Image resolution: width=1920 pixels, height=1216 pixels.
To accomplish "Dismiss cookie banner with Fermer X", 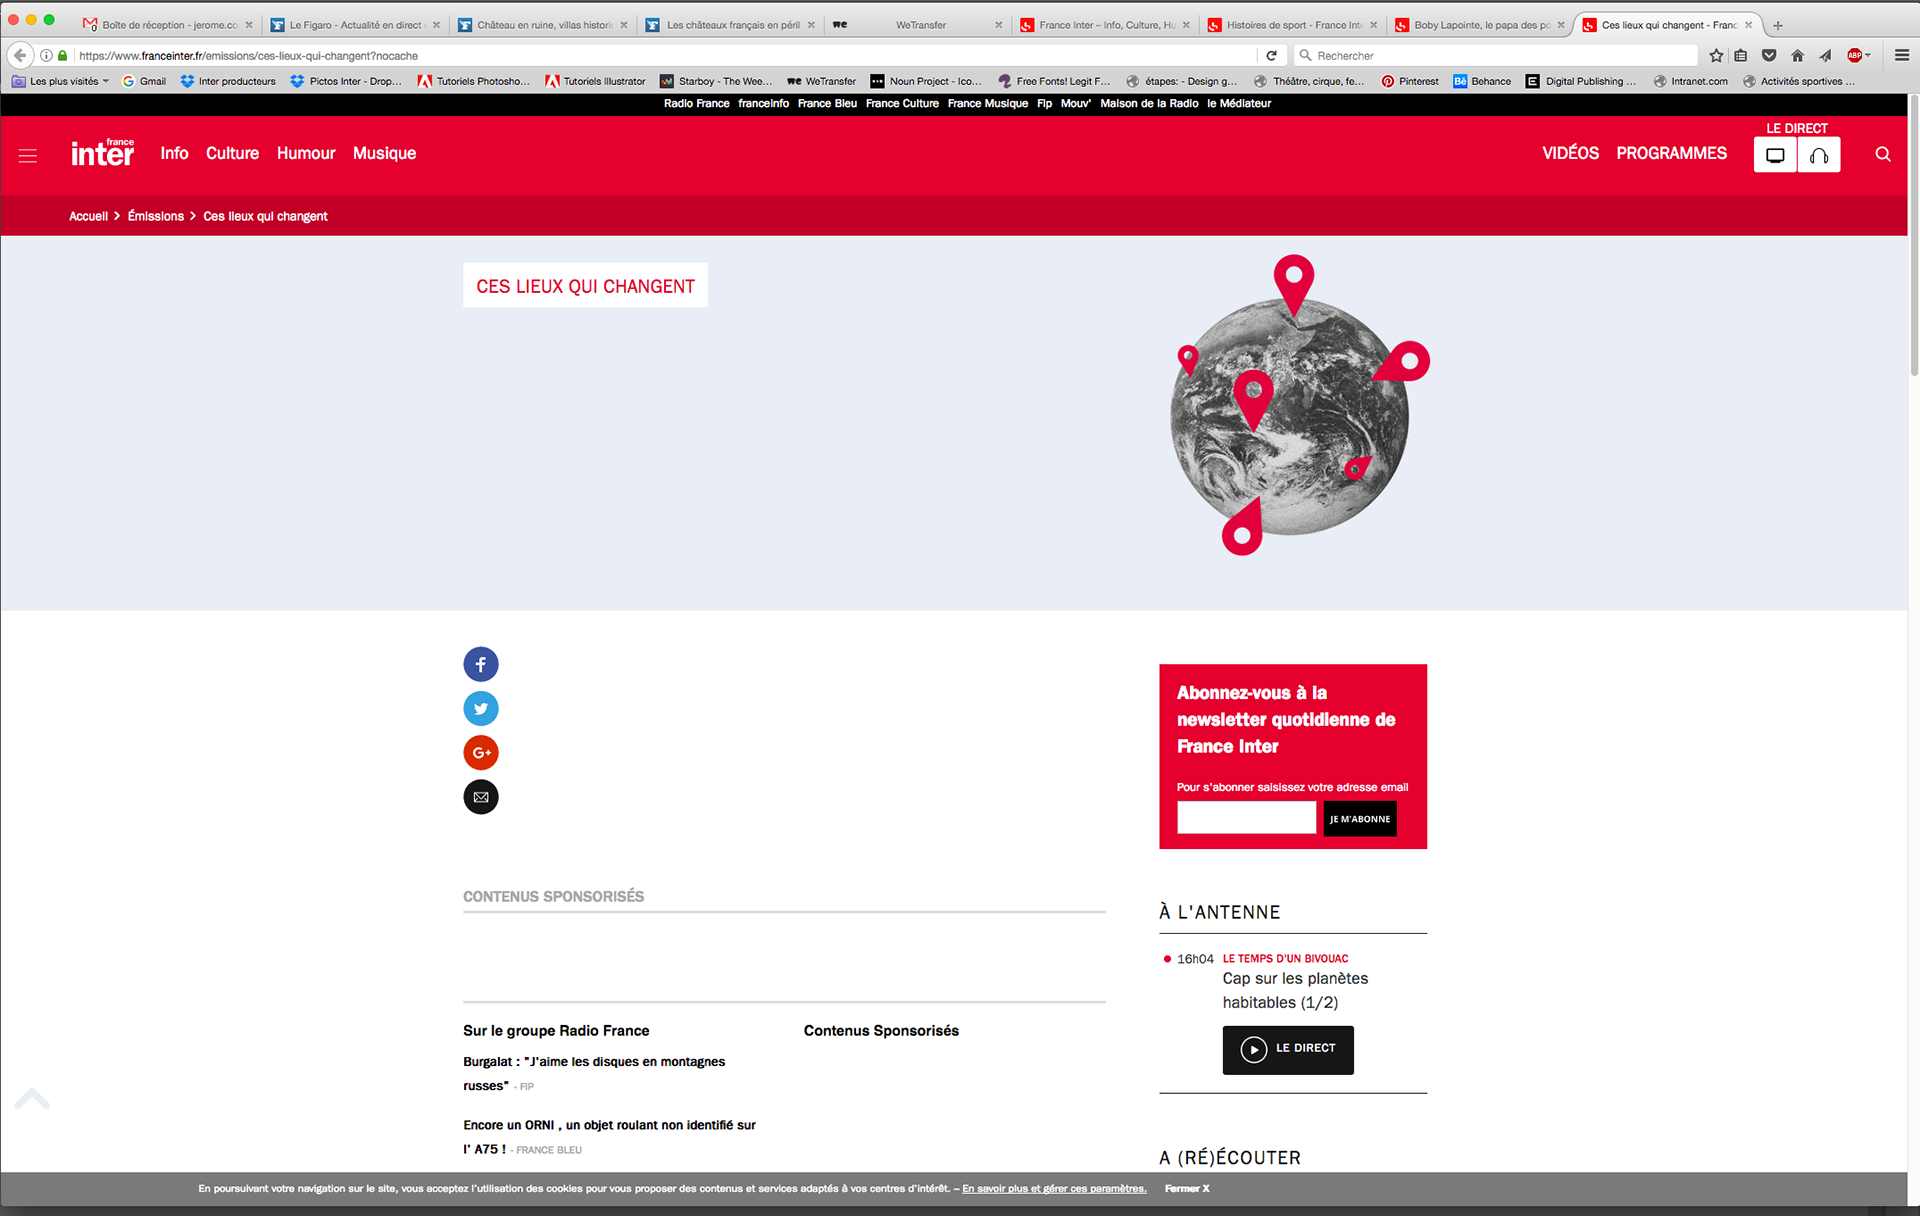I will [x=1187, y=1188].
